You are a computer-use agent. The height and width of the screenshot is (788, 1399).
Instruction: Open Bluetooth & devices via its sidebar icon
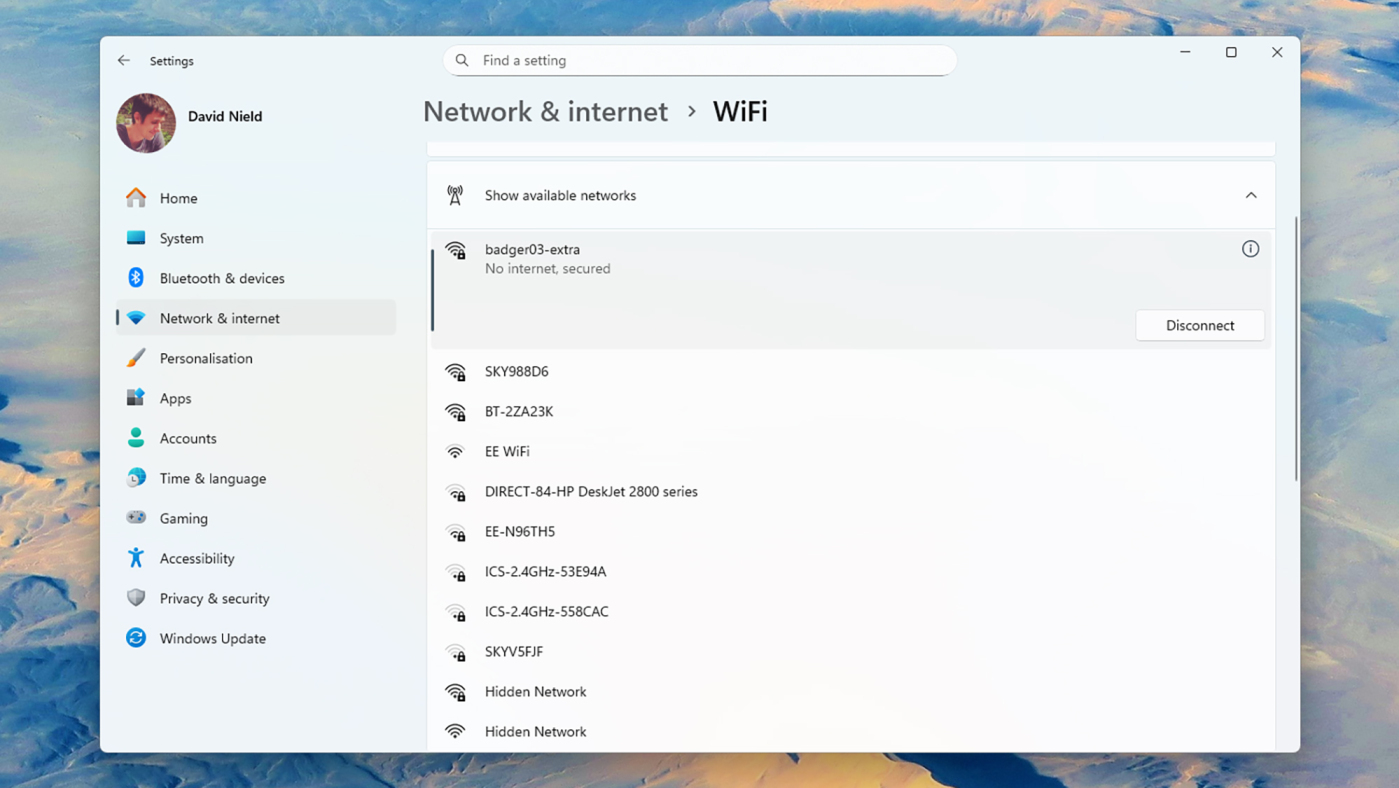coord(136,278)
